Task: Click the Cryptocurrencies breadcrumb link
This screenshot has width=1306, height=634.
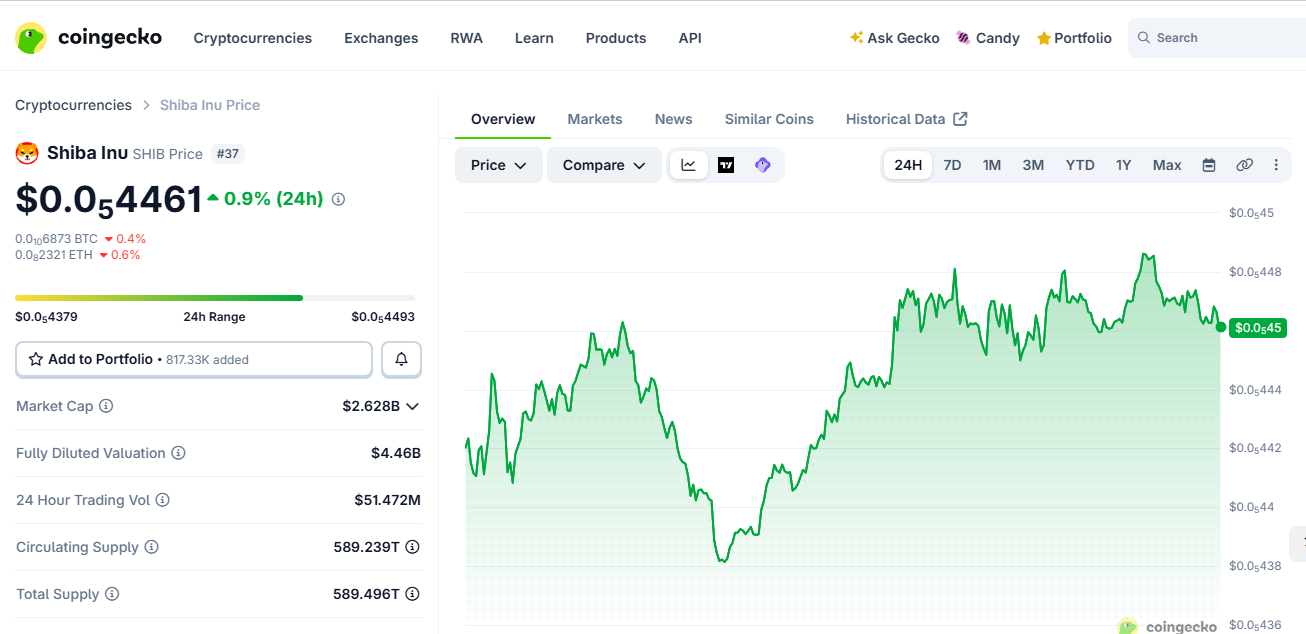Action: (73, 105)
